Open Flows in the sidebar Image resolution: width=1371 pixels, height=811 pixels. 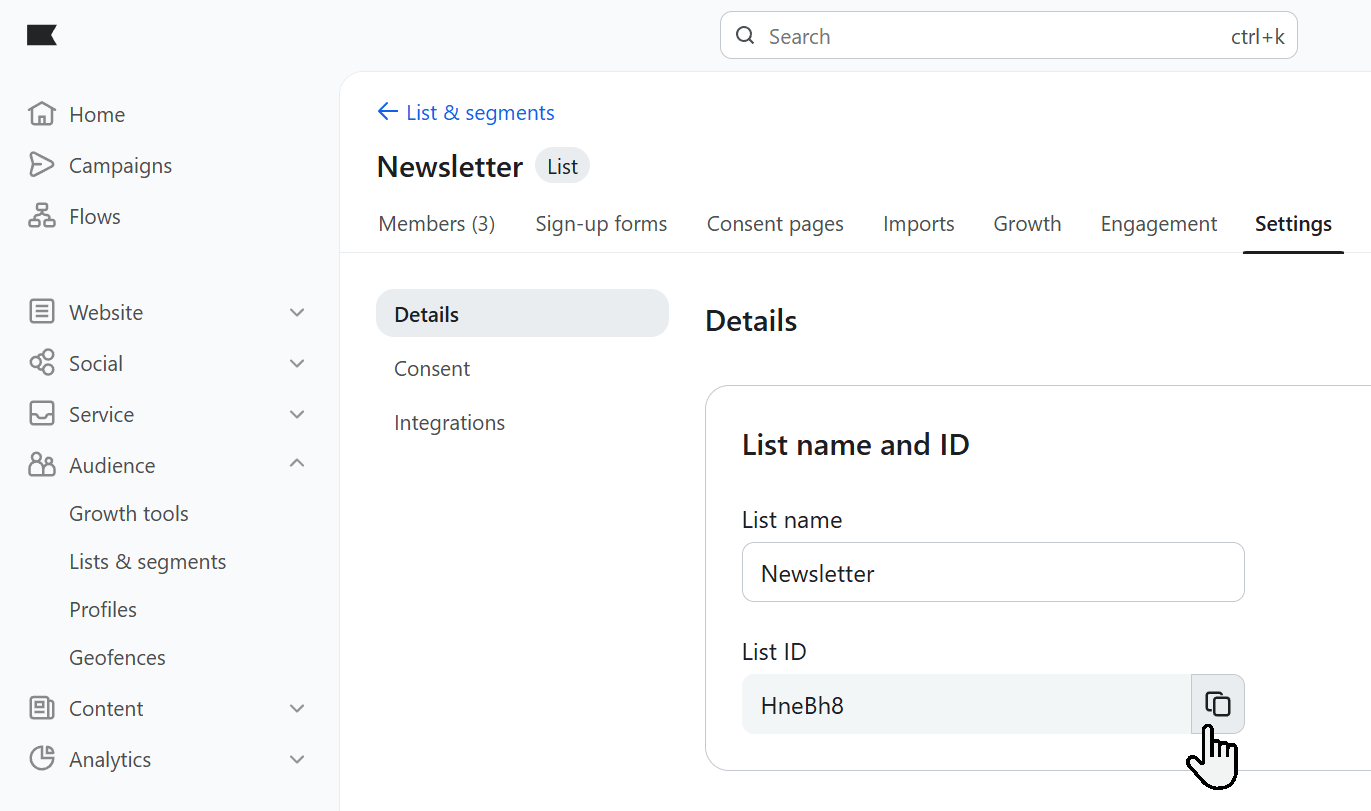[x=95, y=216]
